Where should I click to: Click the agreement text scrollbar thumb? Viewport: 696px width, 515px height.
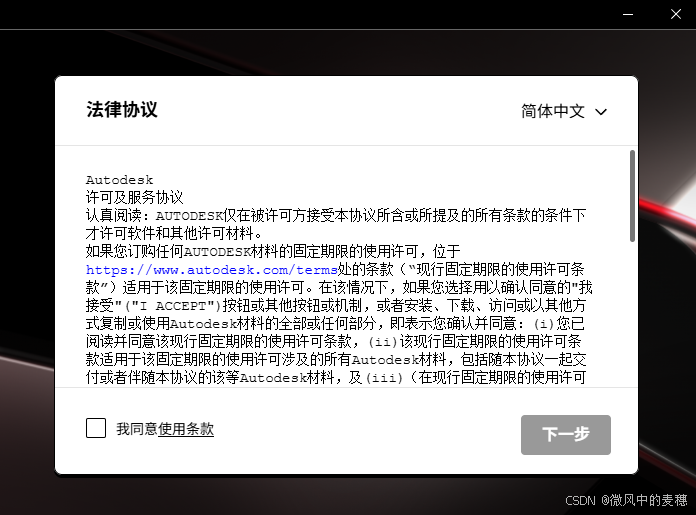pyautogui.click(x=632, y=196)
